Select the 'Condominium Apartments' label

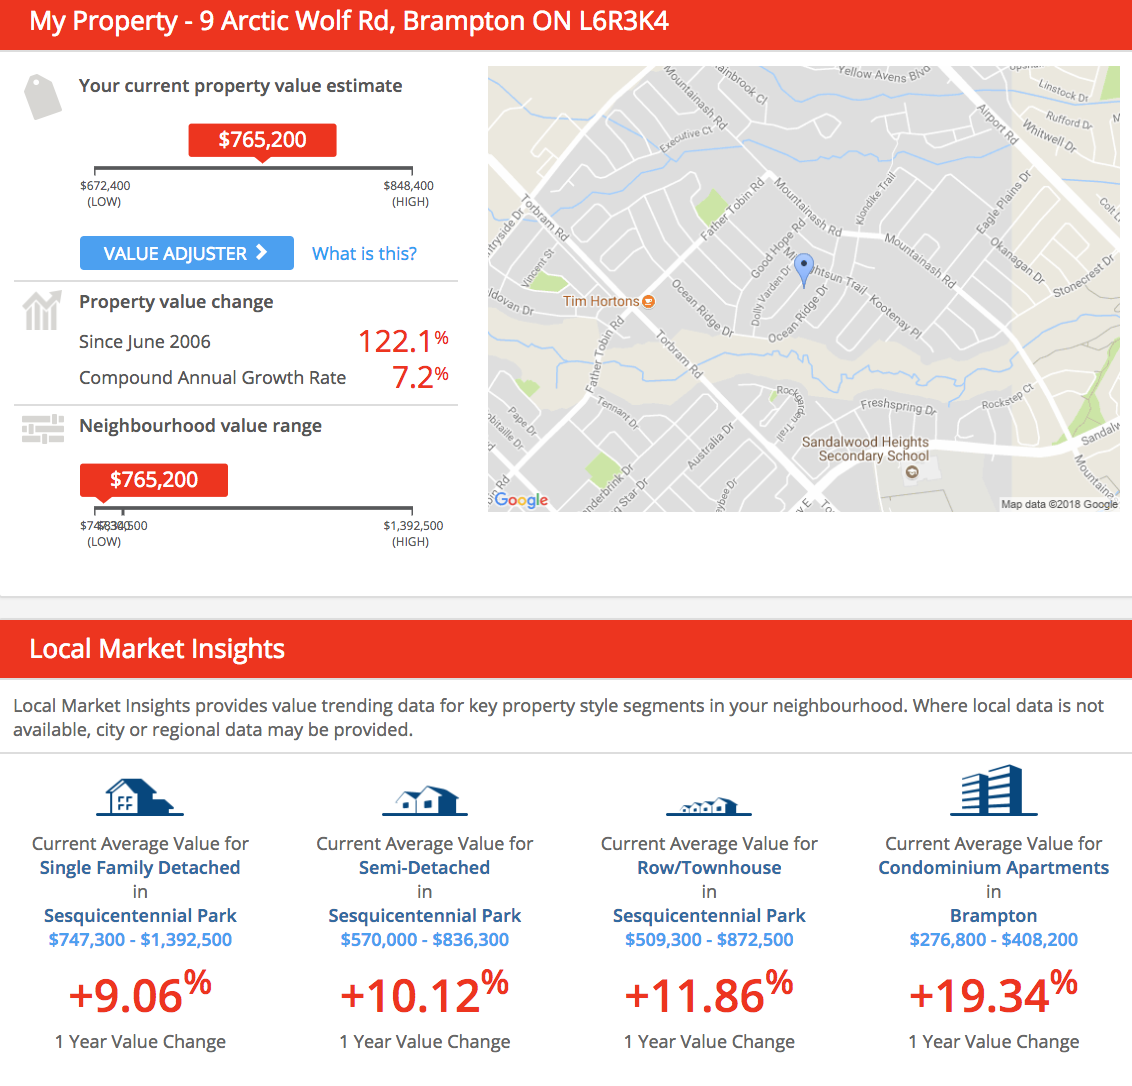tap(993, 867)
